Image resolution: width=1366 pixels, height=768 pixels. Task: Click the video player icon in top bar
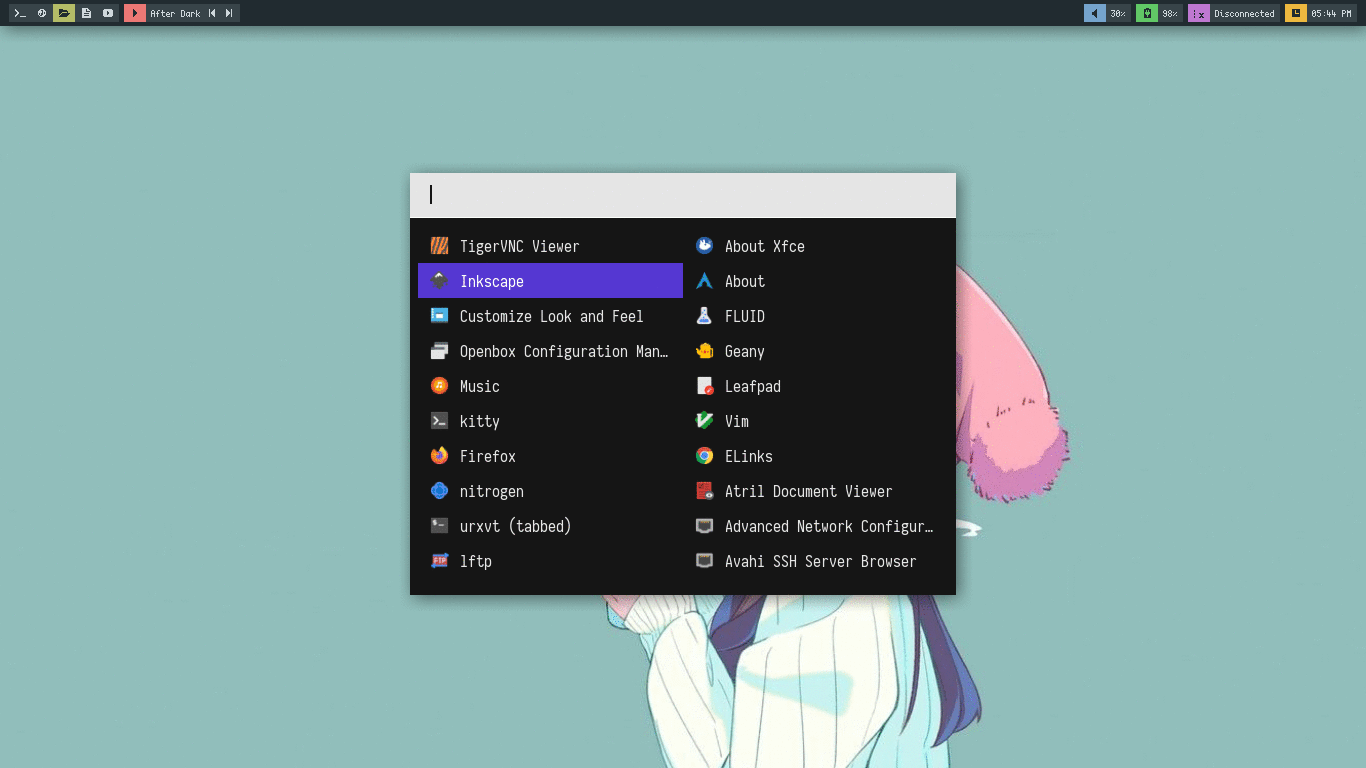pyautogui.click(x=108, y=13)
